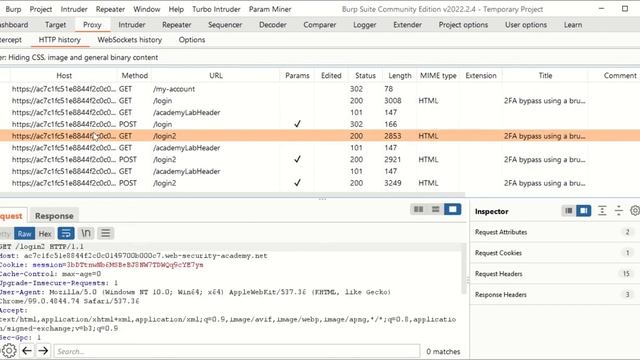Switch to the Sequencer tab
640x360 pixels.
click(x=225, y=24)
